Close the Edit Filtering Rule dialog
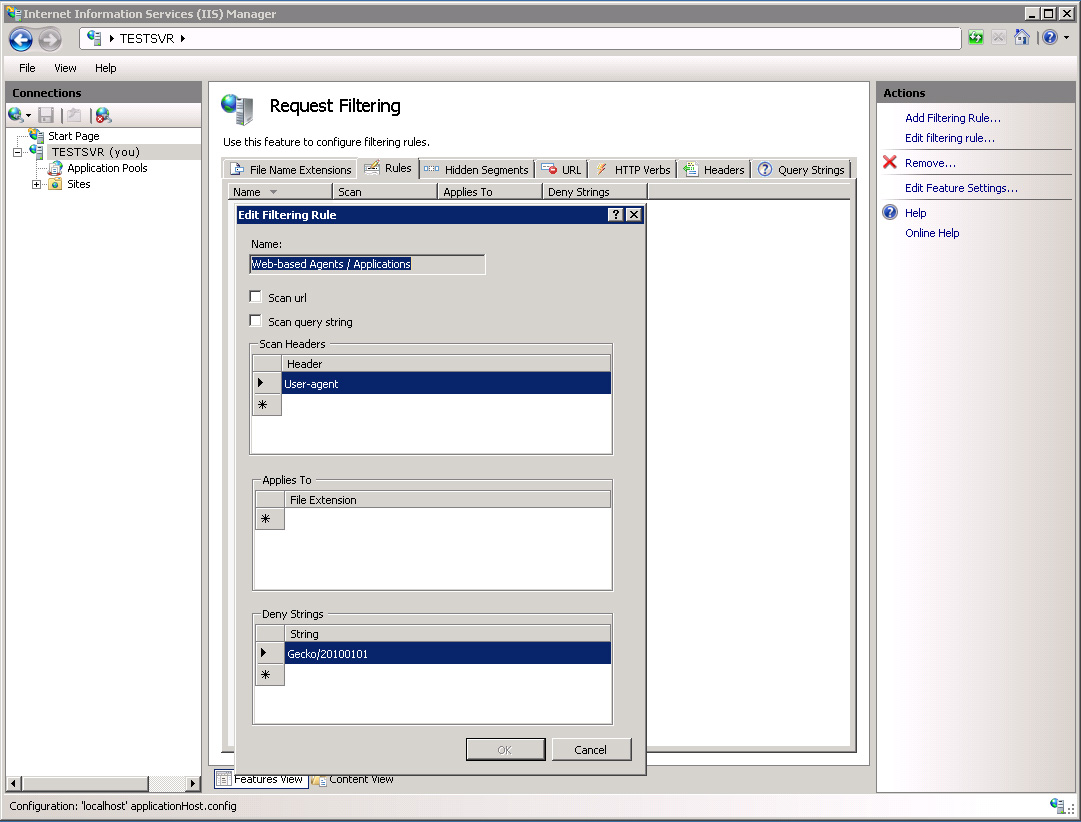This screenshot has height=822, width=1081. [634, 215]
